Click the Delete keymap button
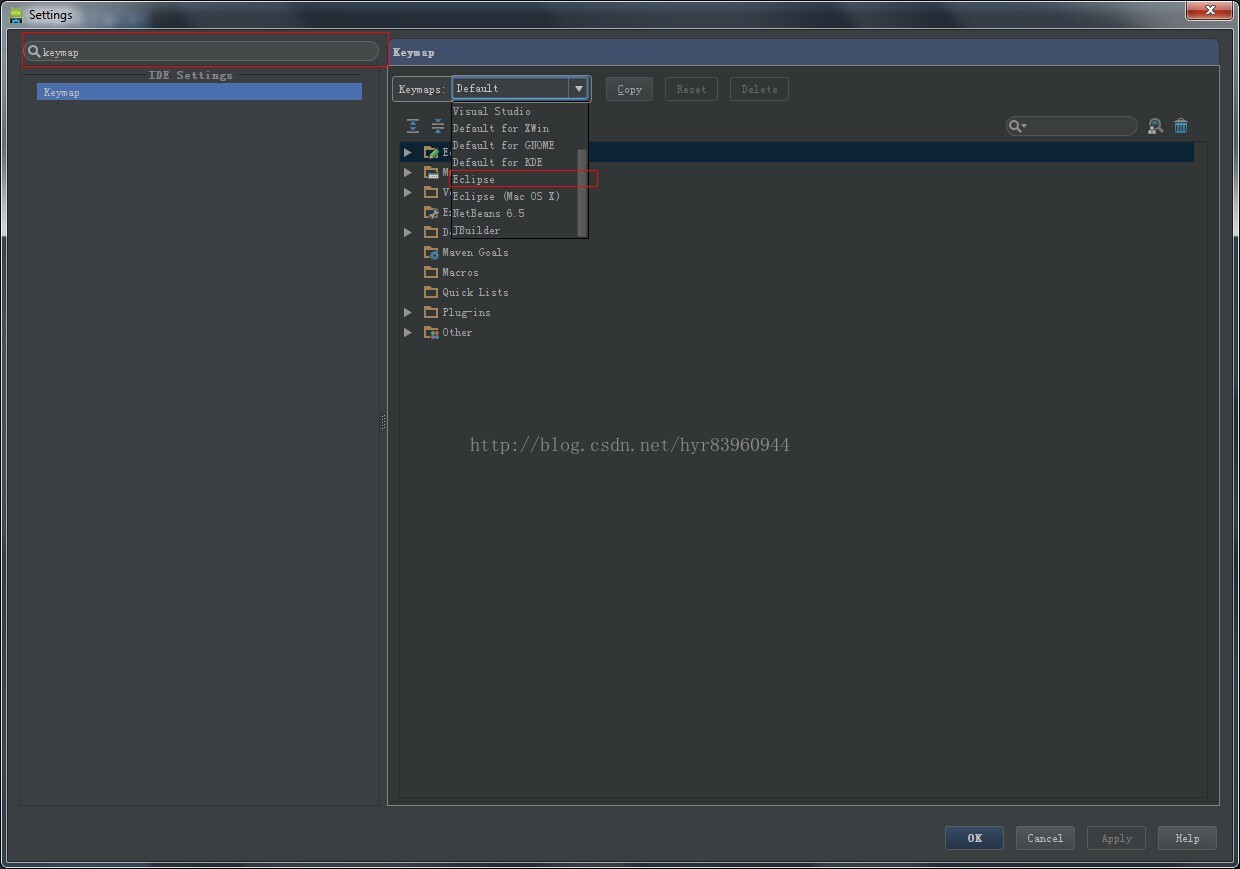 click(x=759, y=89)
